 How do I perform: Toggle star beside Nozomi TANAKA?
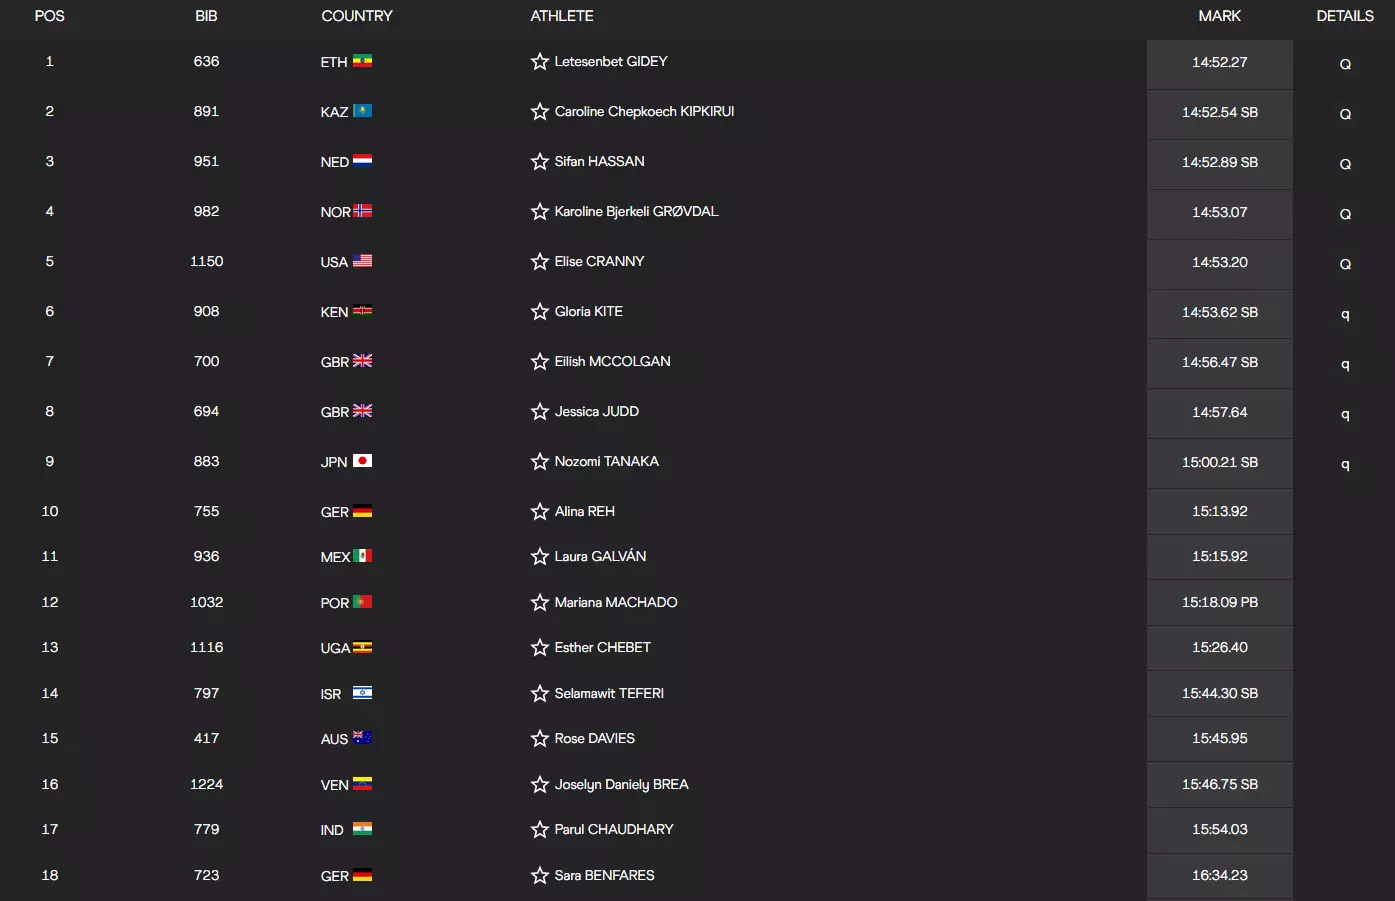540,462
